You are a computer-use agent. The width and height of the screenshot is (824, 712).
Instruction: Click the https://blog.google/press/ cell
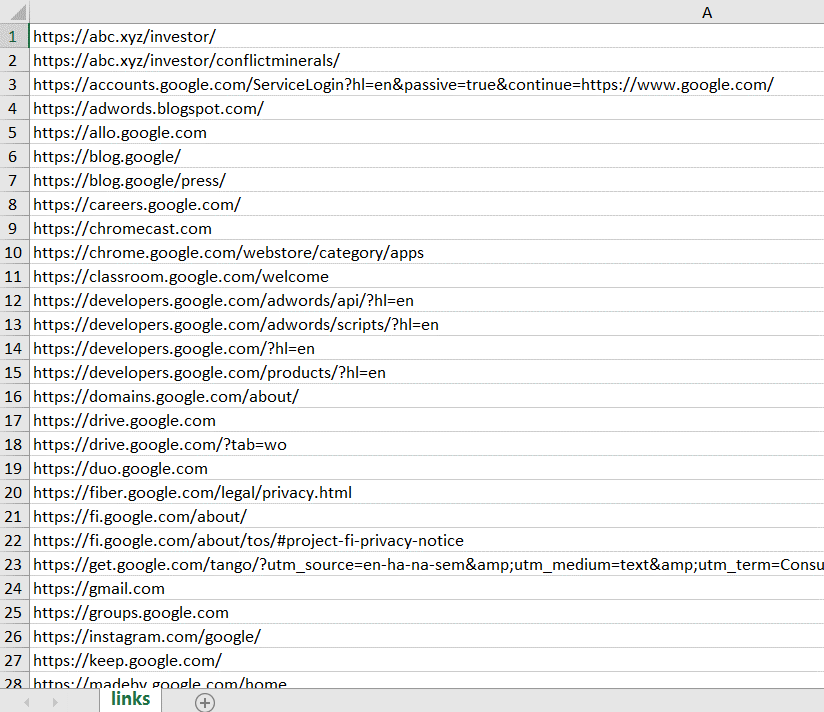point(427,180)
